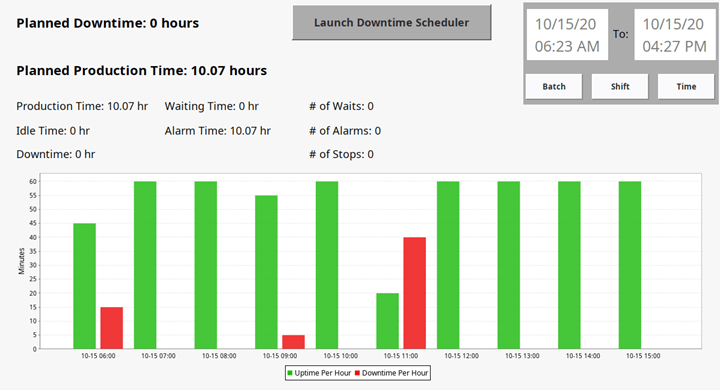Screen dimensions: 720x390
Task: Click '# of Waits: 0' text
Action: [x=341, y=106]
